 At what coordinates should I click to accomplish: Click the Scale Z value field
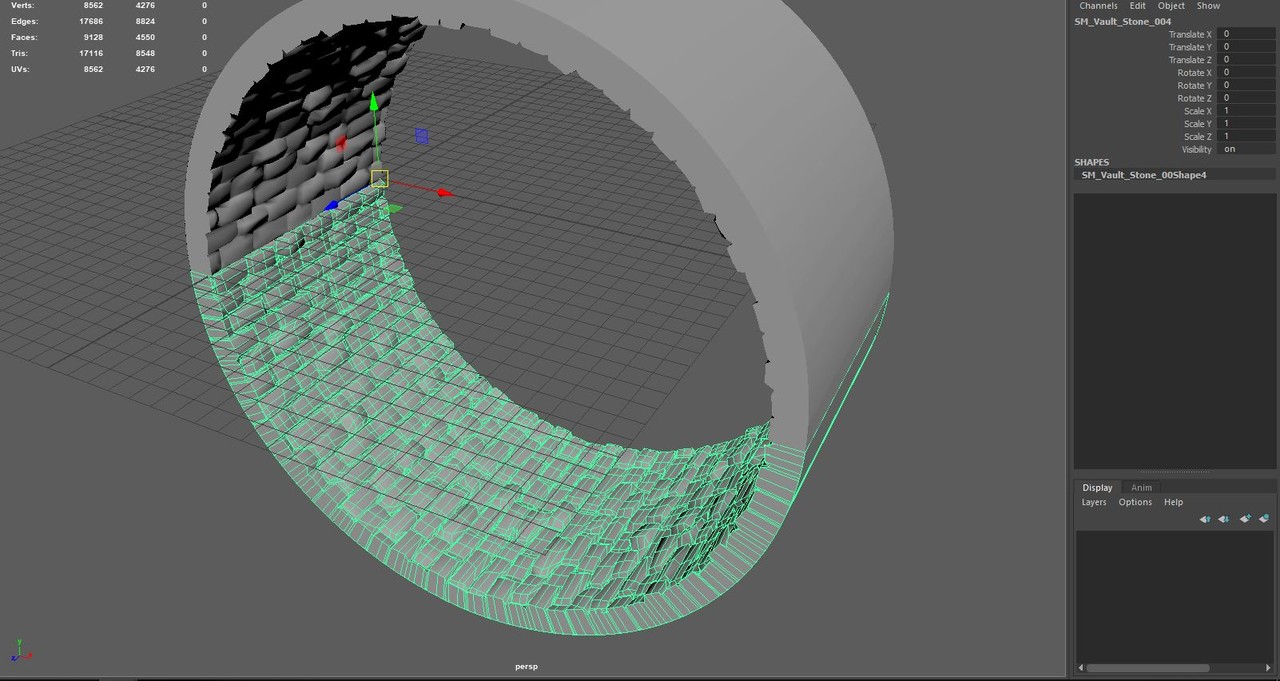coord(1245,137)
